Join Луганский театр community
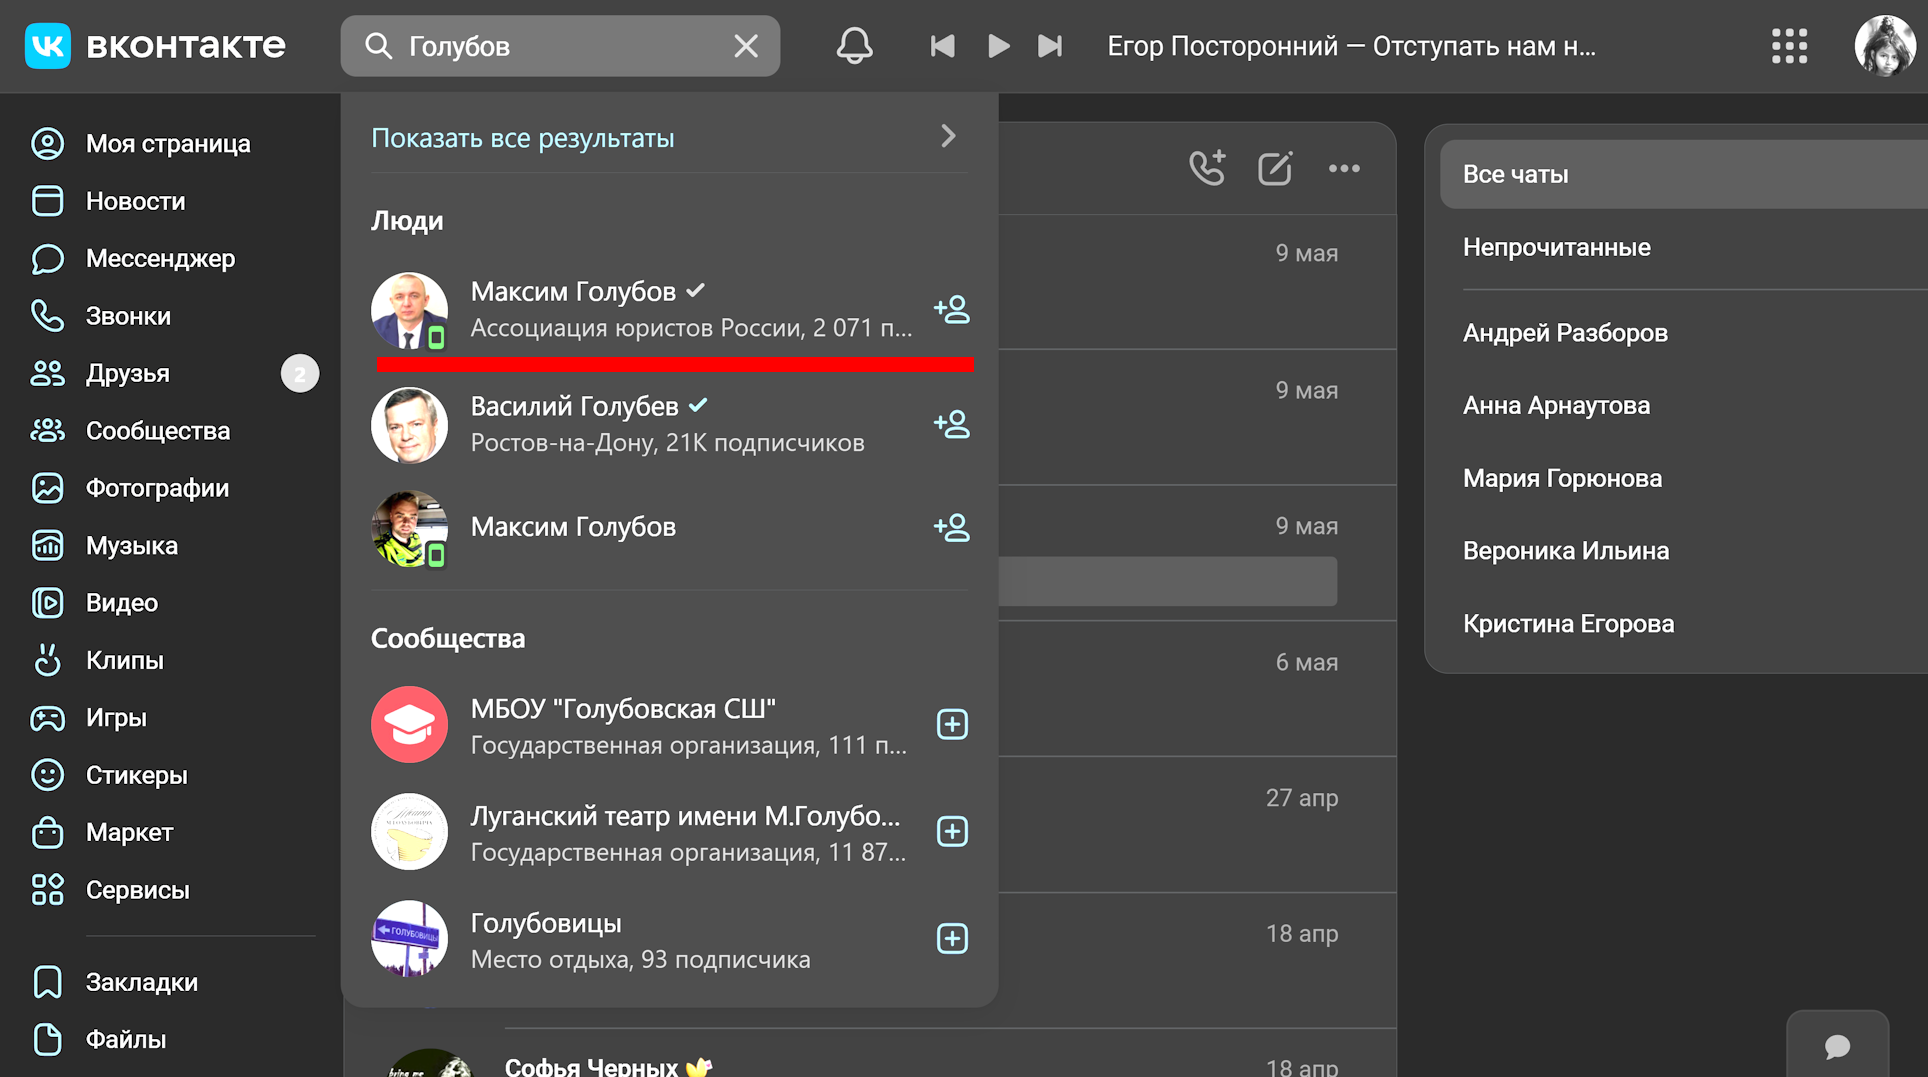Image resolution: width=1928 pixels, height=1077 pixels. [952, 831]
